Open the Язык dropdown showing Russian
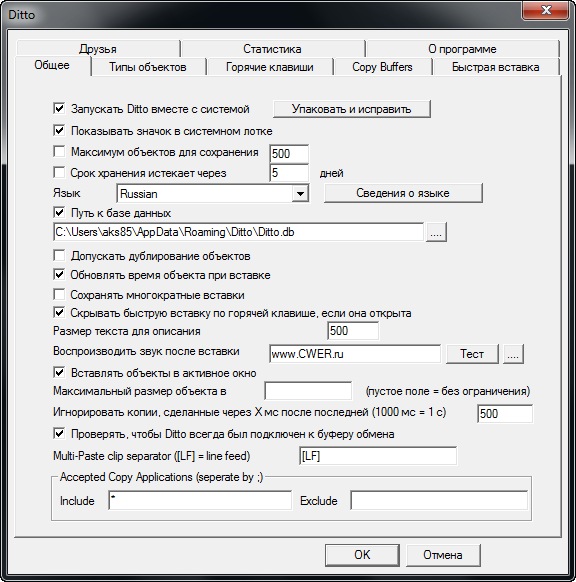 click(x=300, y=193)
